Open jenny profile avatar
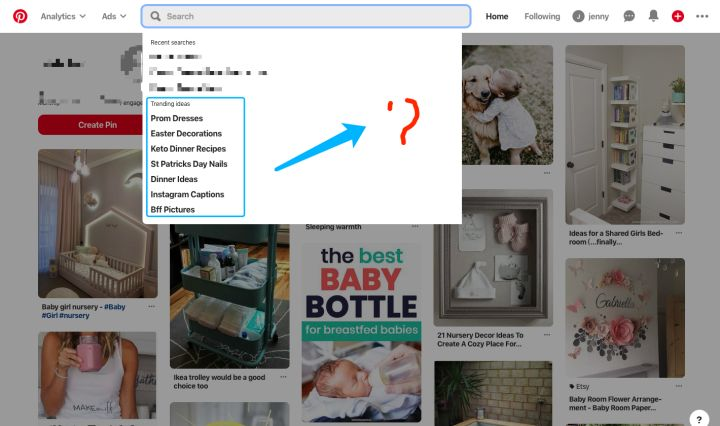This screenshot has height=426, width=720. click(x=579, y=16)
